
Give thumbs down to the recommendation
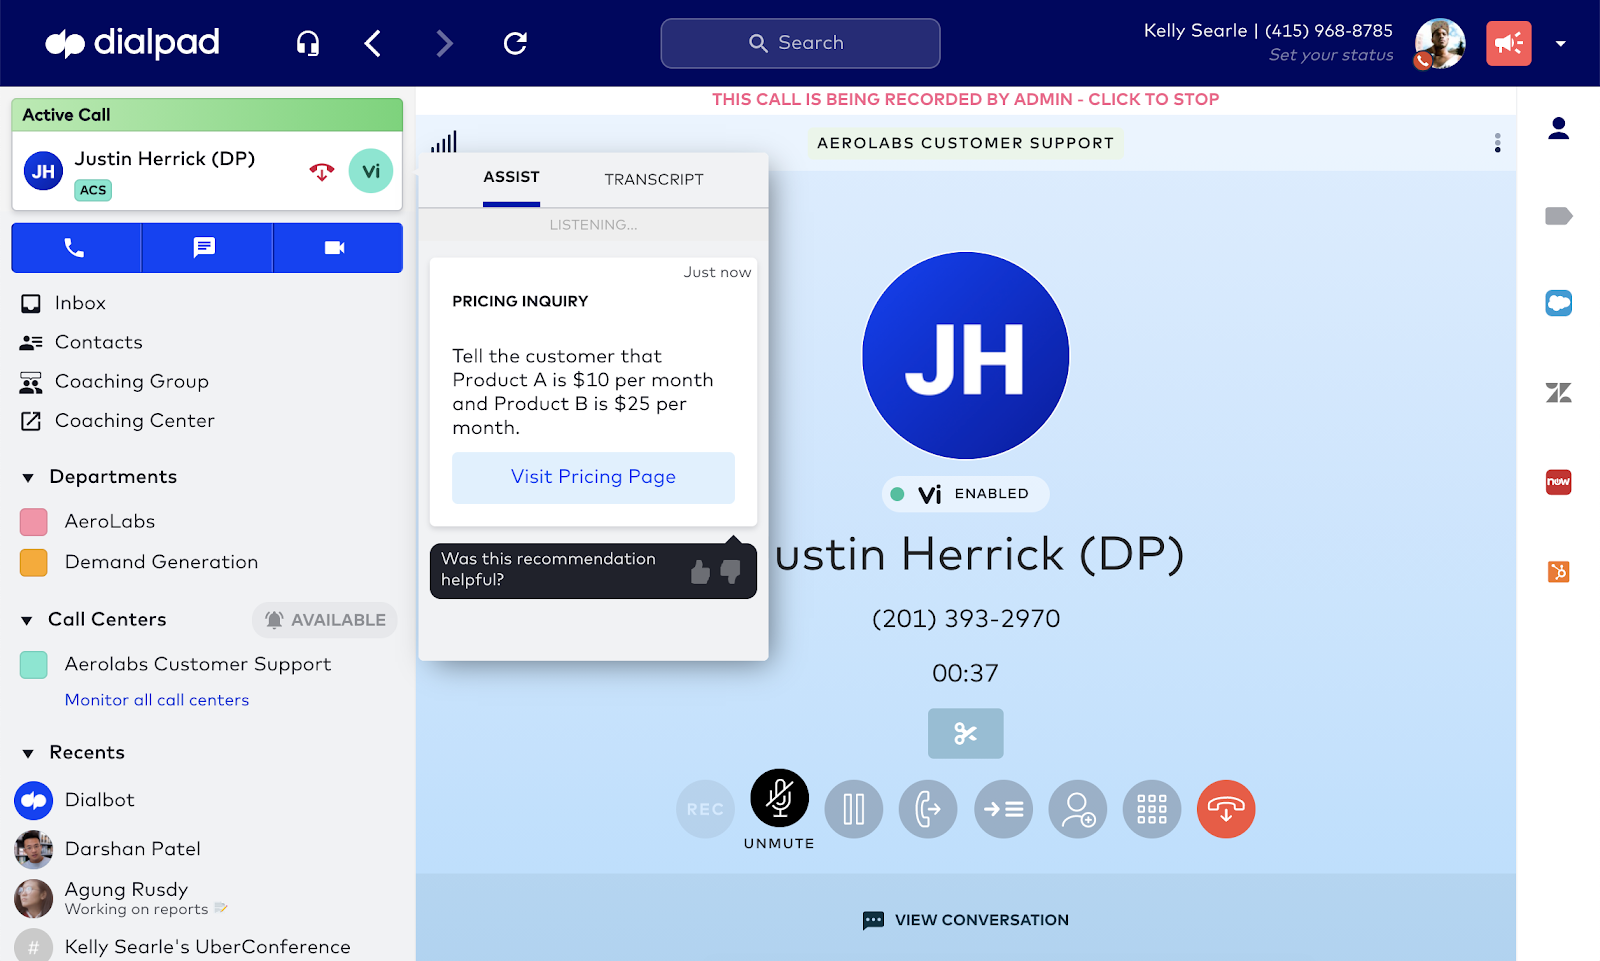click(x=731, y=571)
